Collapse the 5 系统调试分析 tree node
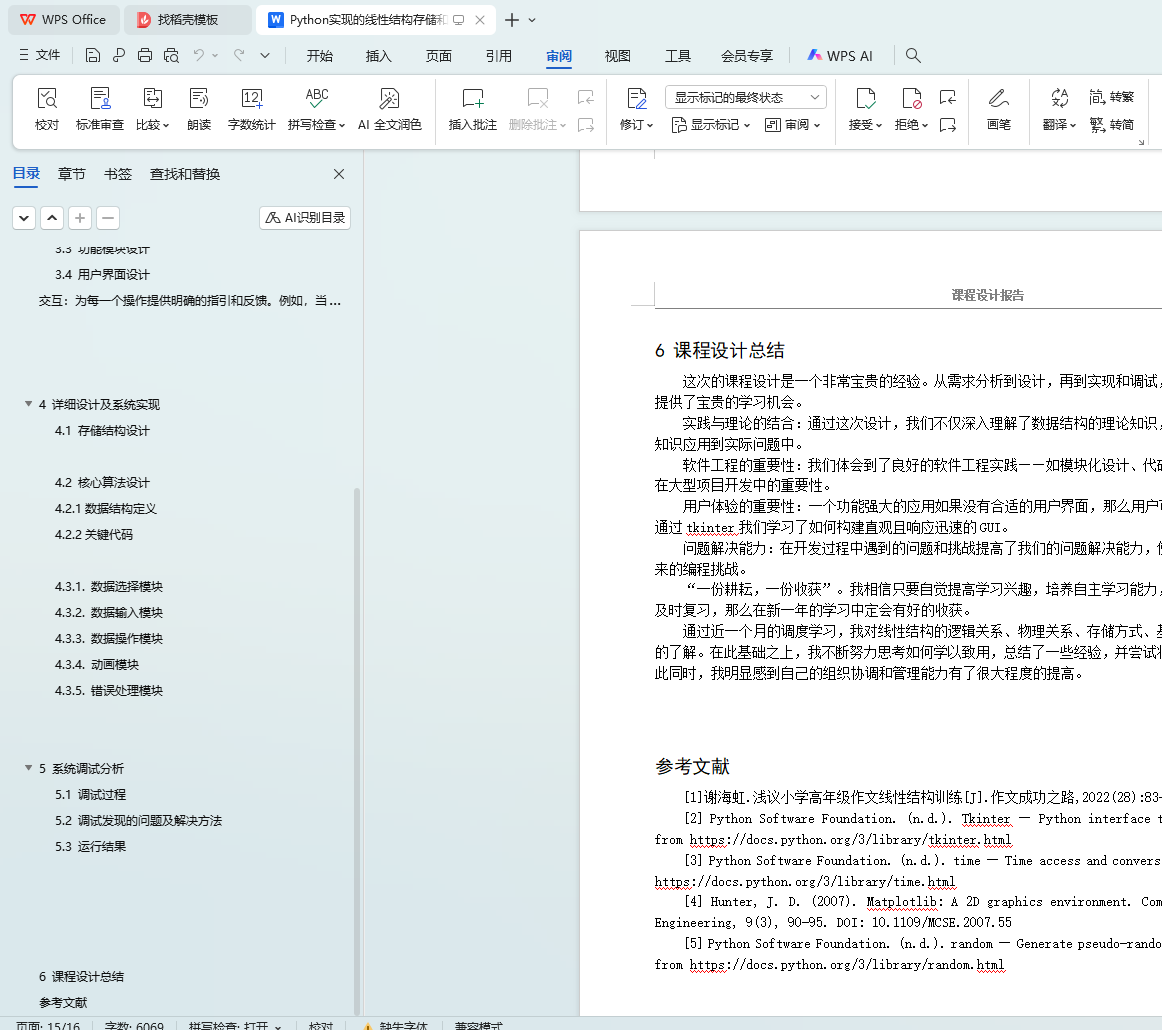This screenshot has height=1030, width=1162. [x=28, y=768]
